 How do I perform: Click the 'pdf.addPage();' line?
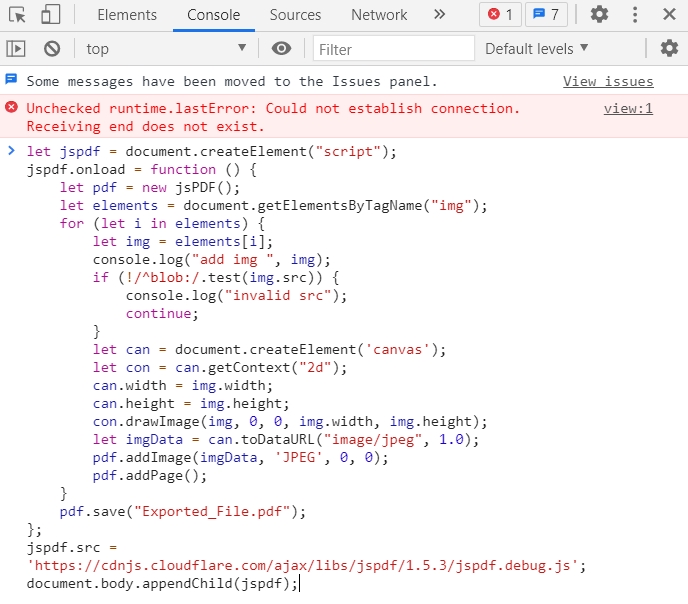tap(150, 475)
